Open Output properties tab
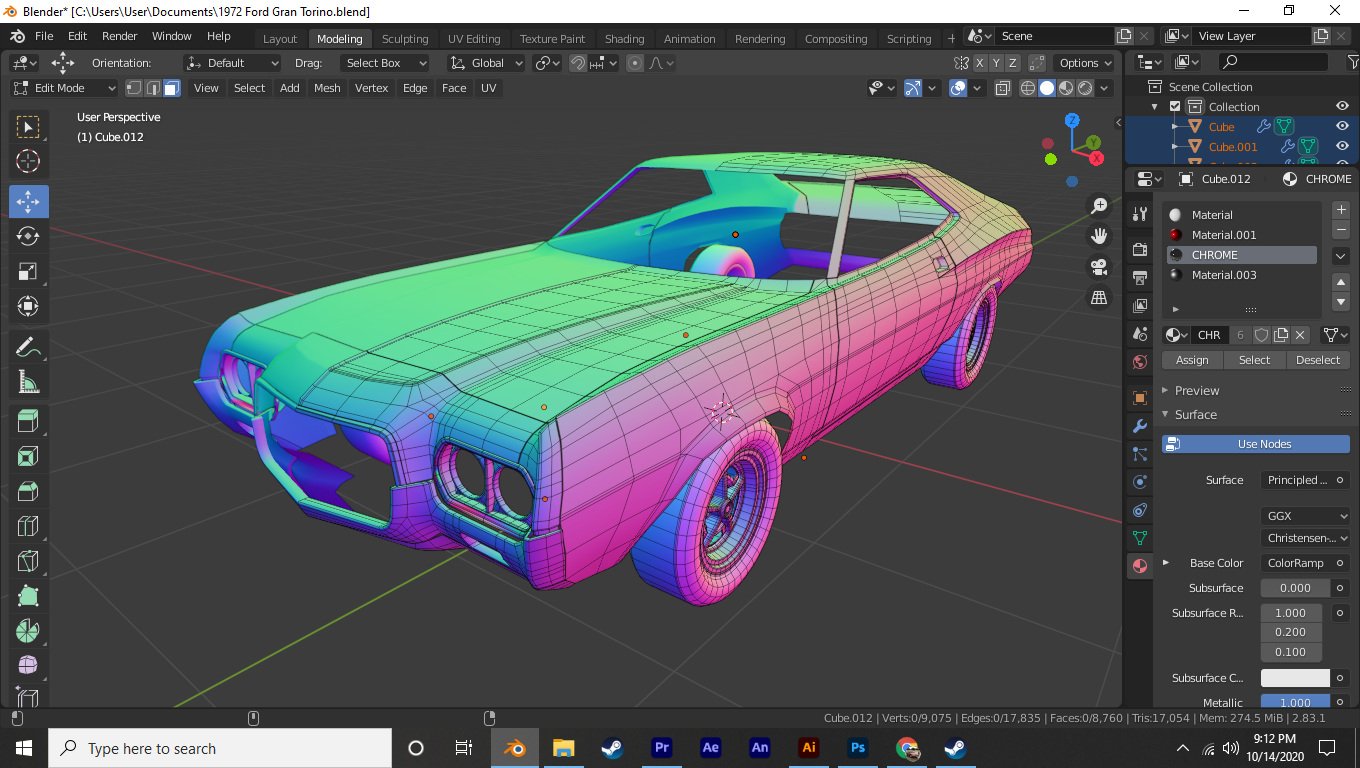This screenshot has height=768, width=1360. [1140, 277]
